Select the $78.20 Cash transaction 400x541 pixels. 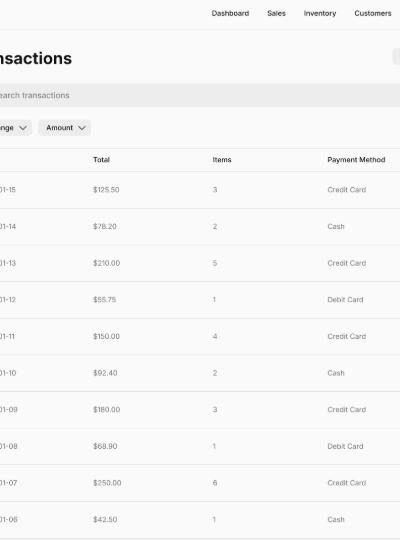(x=200, y=227)
